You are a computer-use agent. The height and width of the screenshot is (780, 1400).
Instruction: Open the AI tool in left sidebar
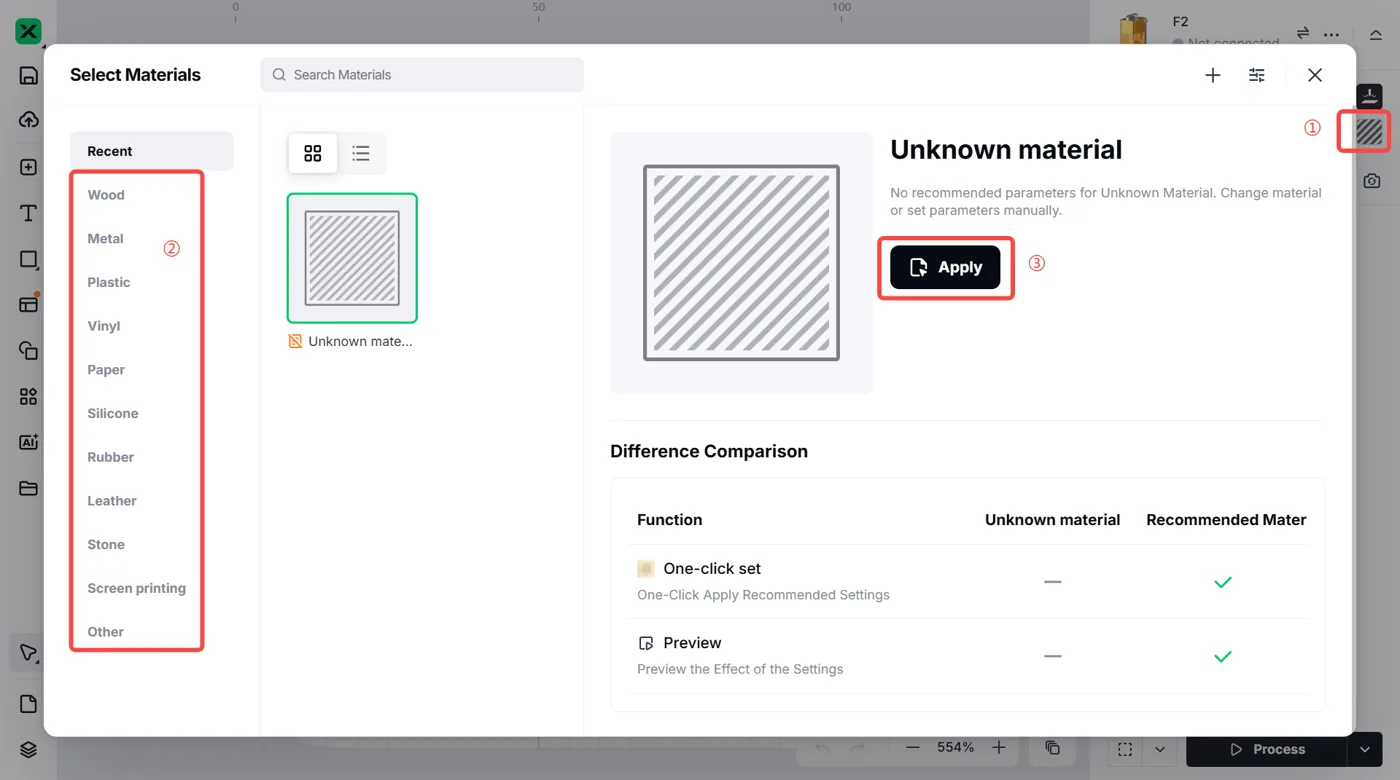click(28, 442)
